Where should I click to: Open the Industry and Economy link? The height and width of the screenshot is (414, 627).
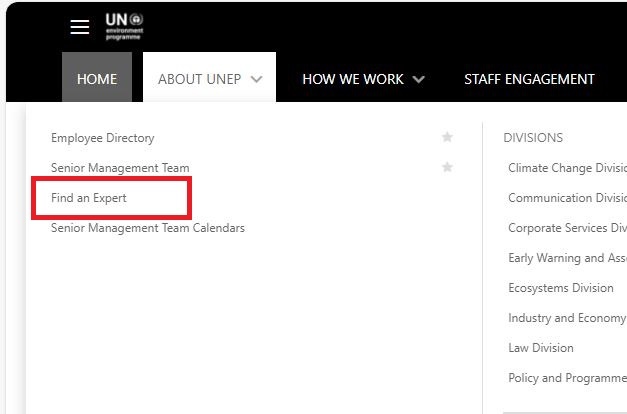pos(567,318)
